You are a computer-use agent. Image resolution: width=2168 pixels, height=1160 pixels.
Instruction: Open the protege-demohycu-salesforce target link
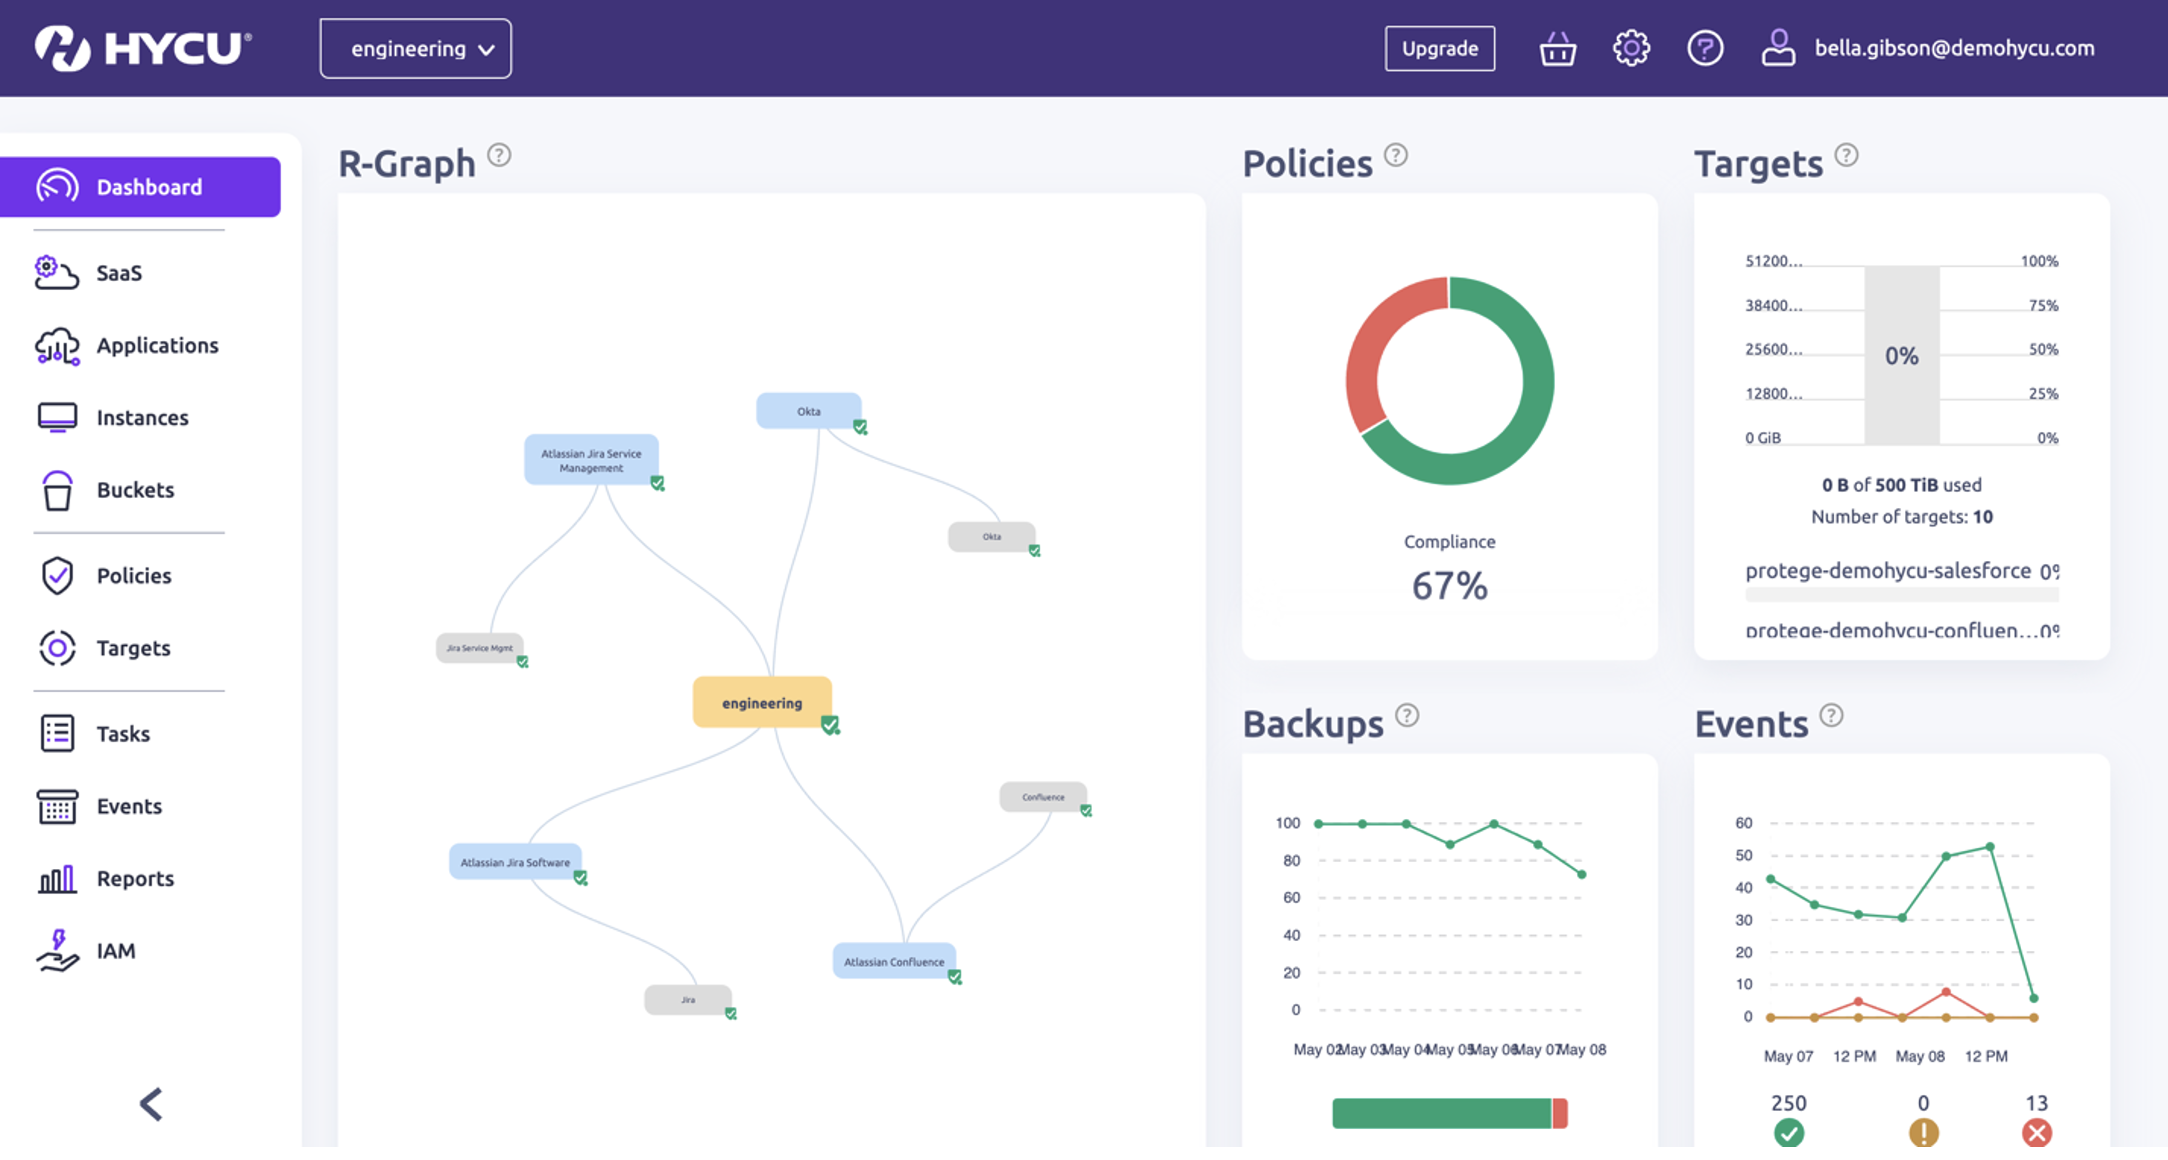1898,571
